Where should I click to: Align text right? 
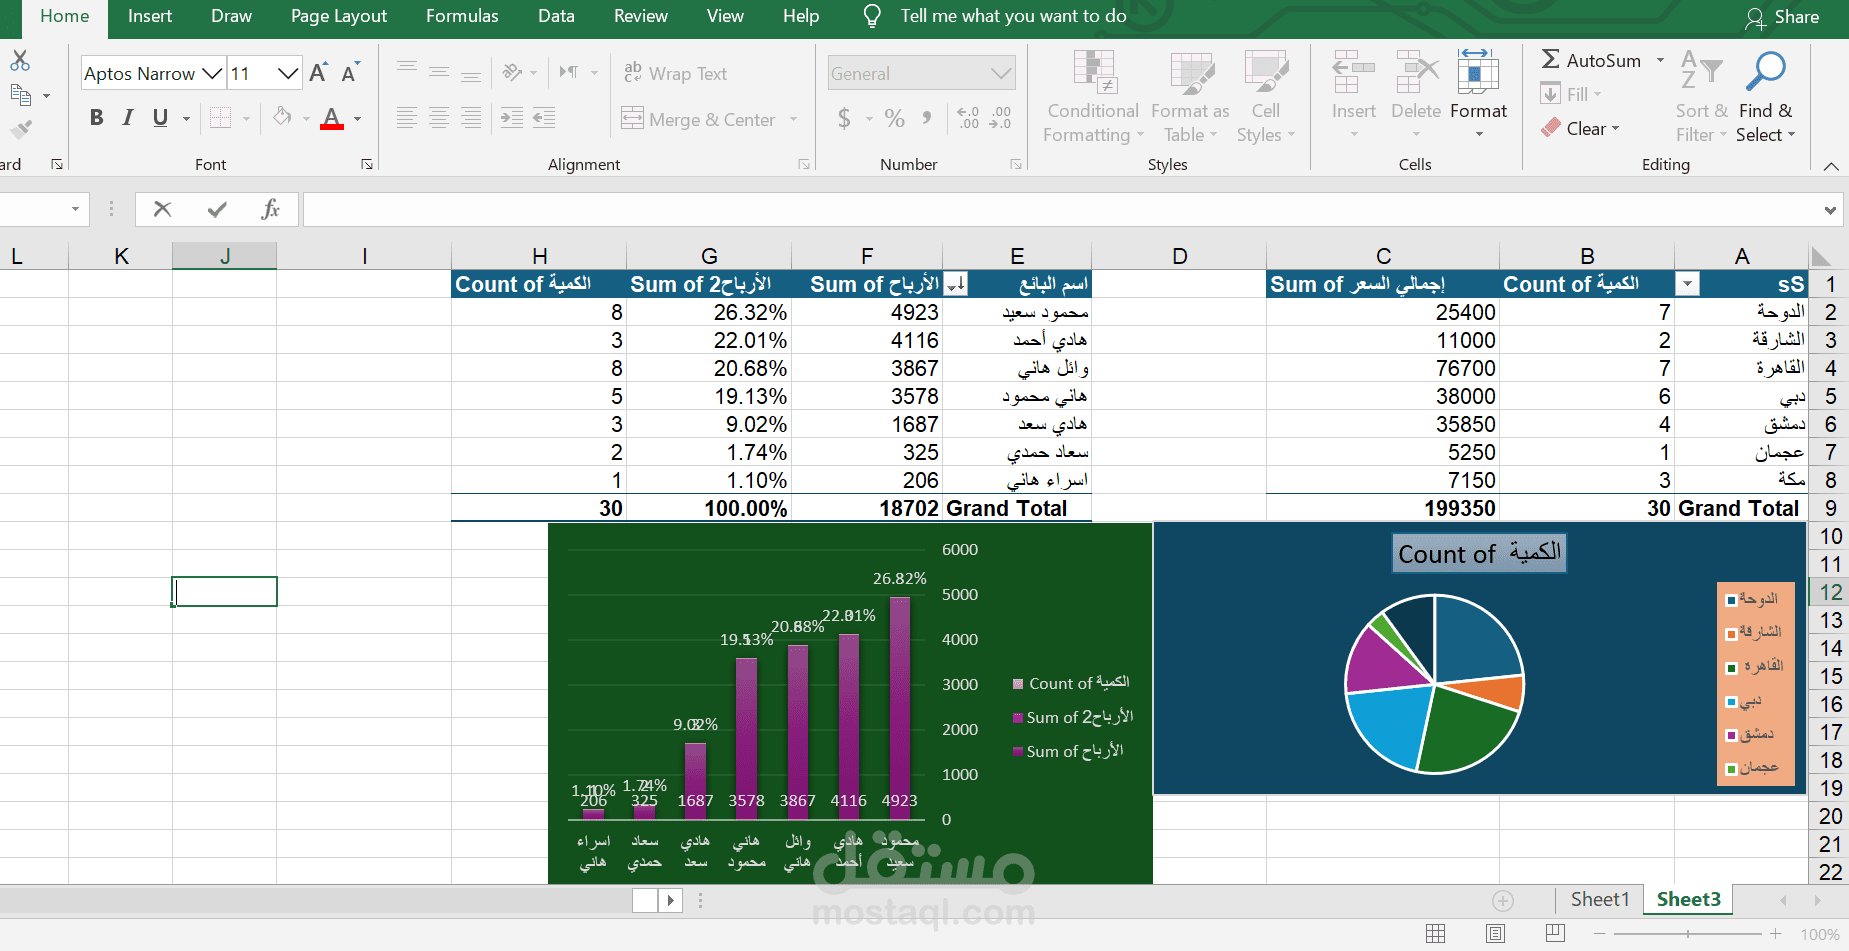(x=470, y=118)
